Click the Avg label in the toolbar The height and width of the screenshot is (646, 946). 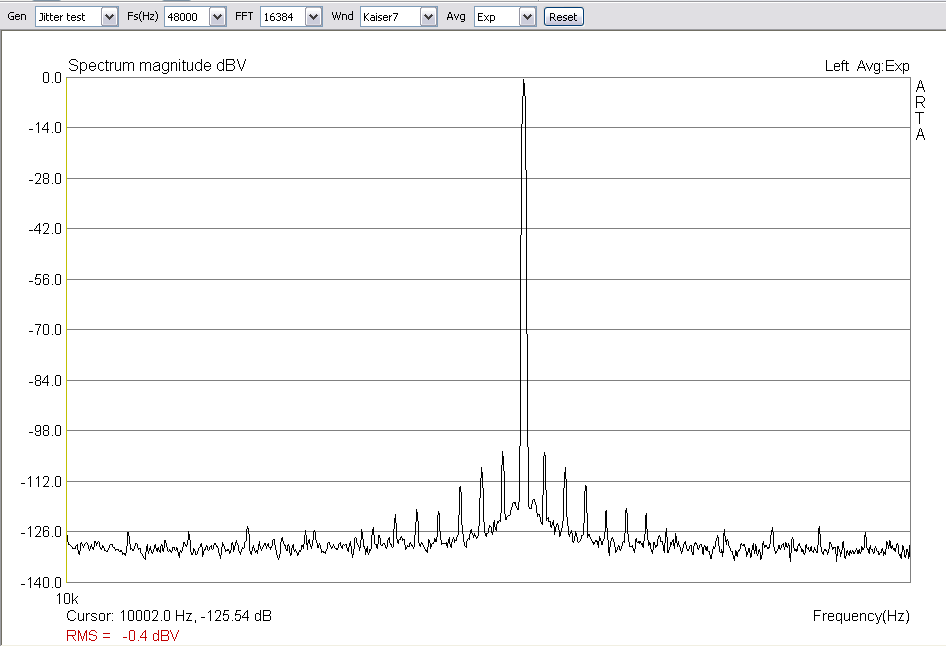pyautogui.click(x=456, y=16)
